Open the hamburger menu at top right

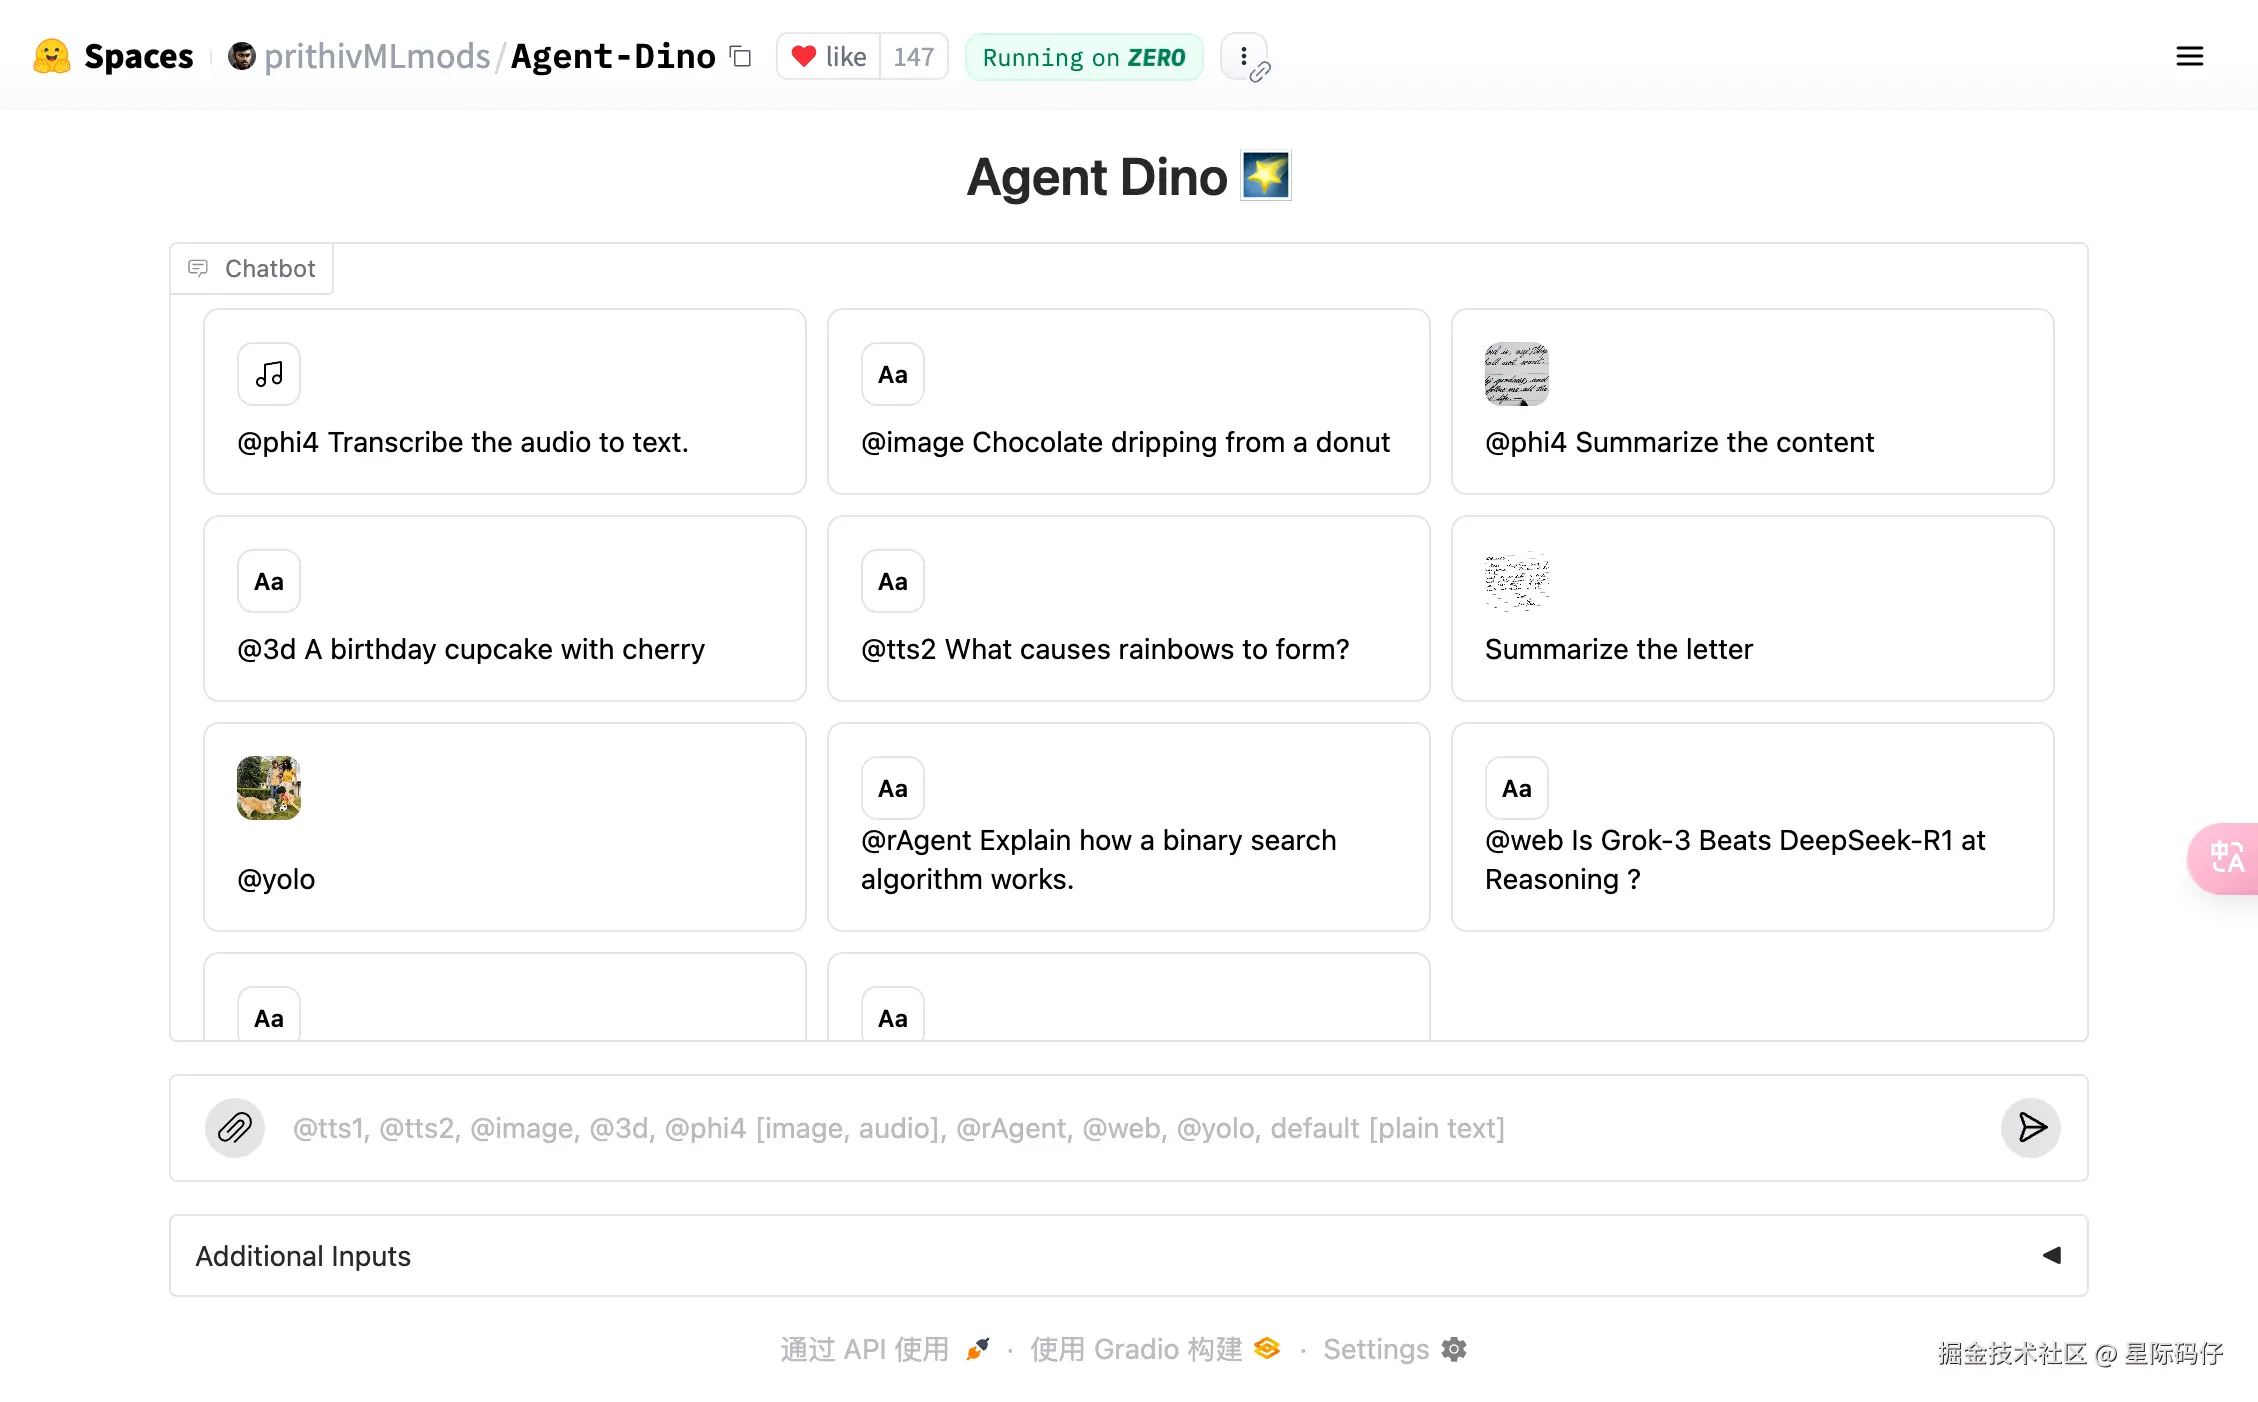2189,57
